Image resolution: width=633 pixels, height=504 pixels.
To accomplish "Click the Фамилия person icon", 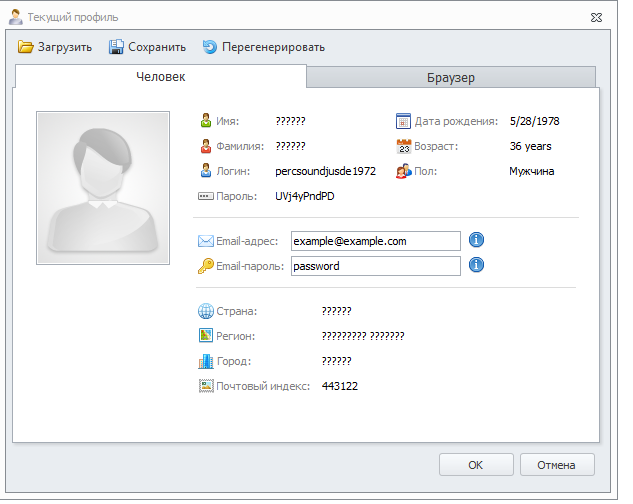I will pyautogui.click(x=206, y=146).
